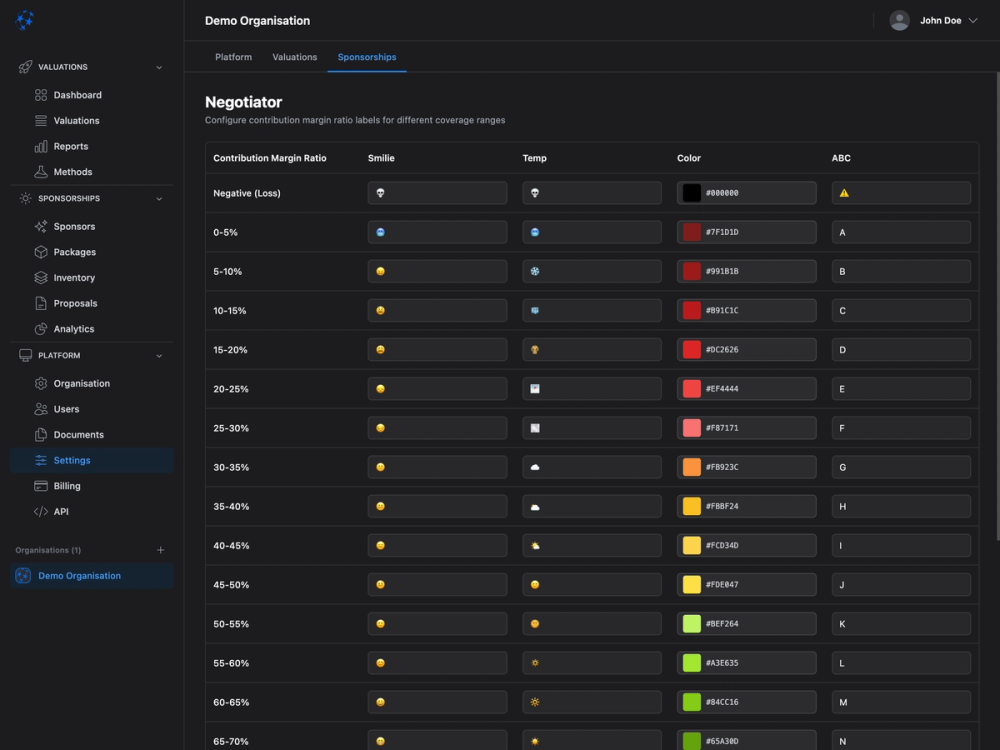This screenshot has height=750, width=1000.
Task: Collapse the SPONSORSHIPS sidebar section
Action: pos(158,198)
